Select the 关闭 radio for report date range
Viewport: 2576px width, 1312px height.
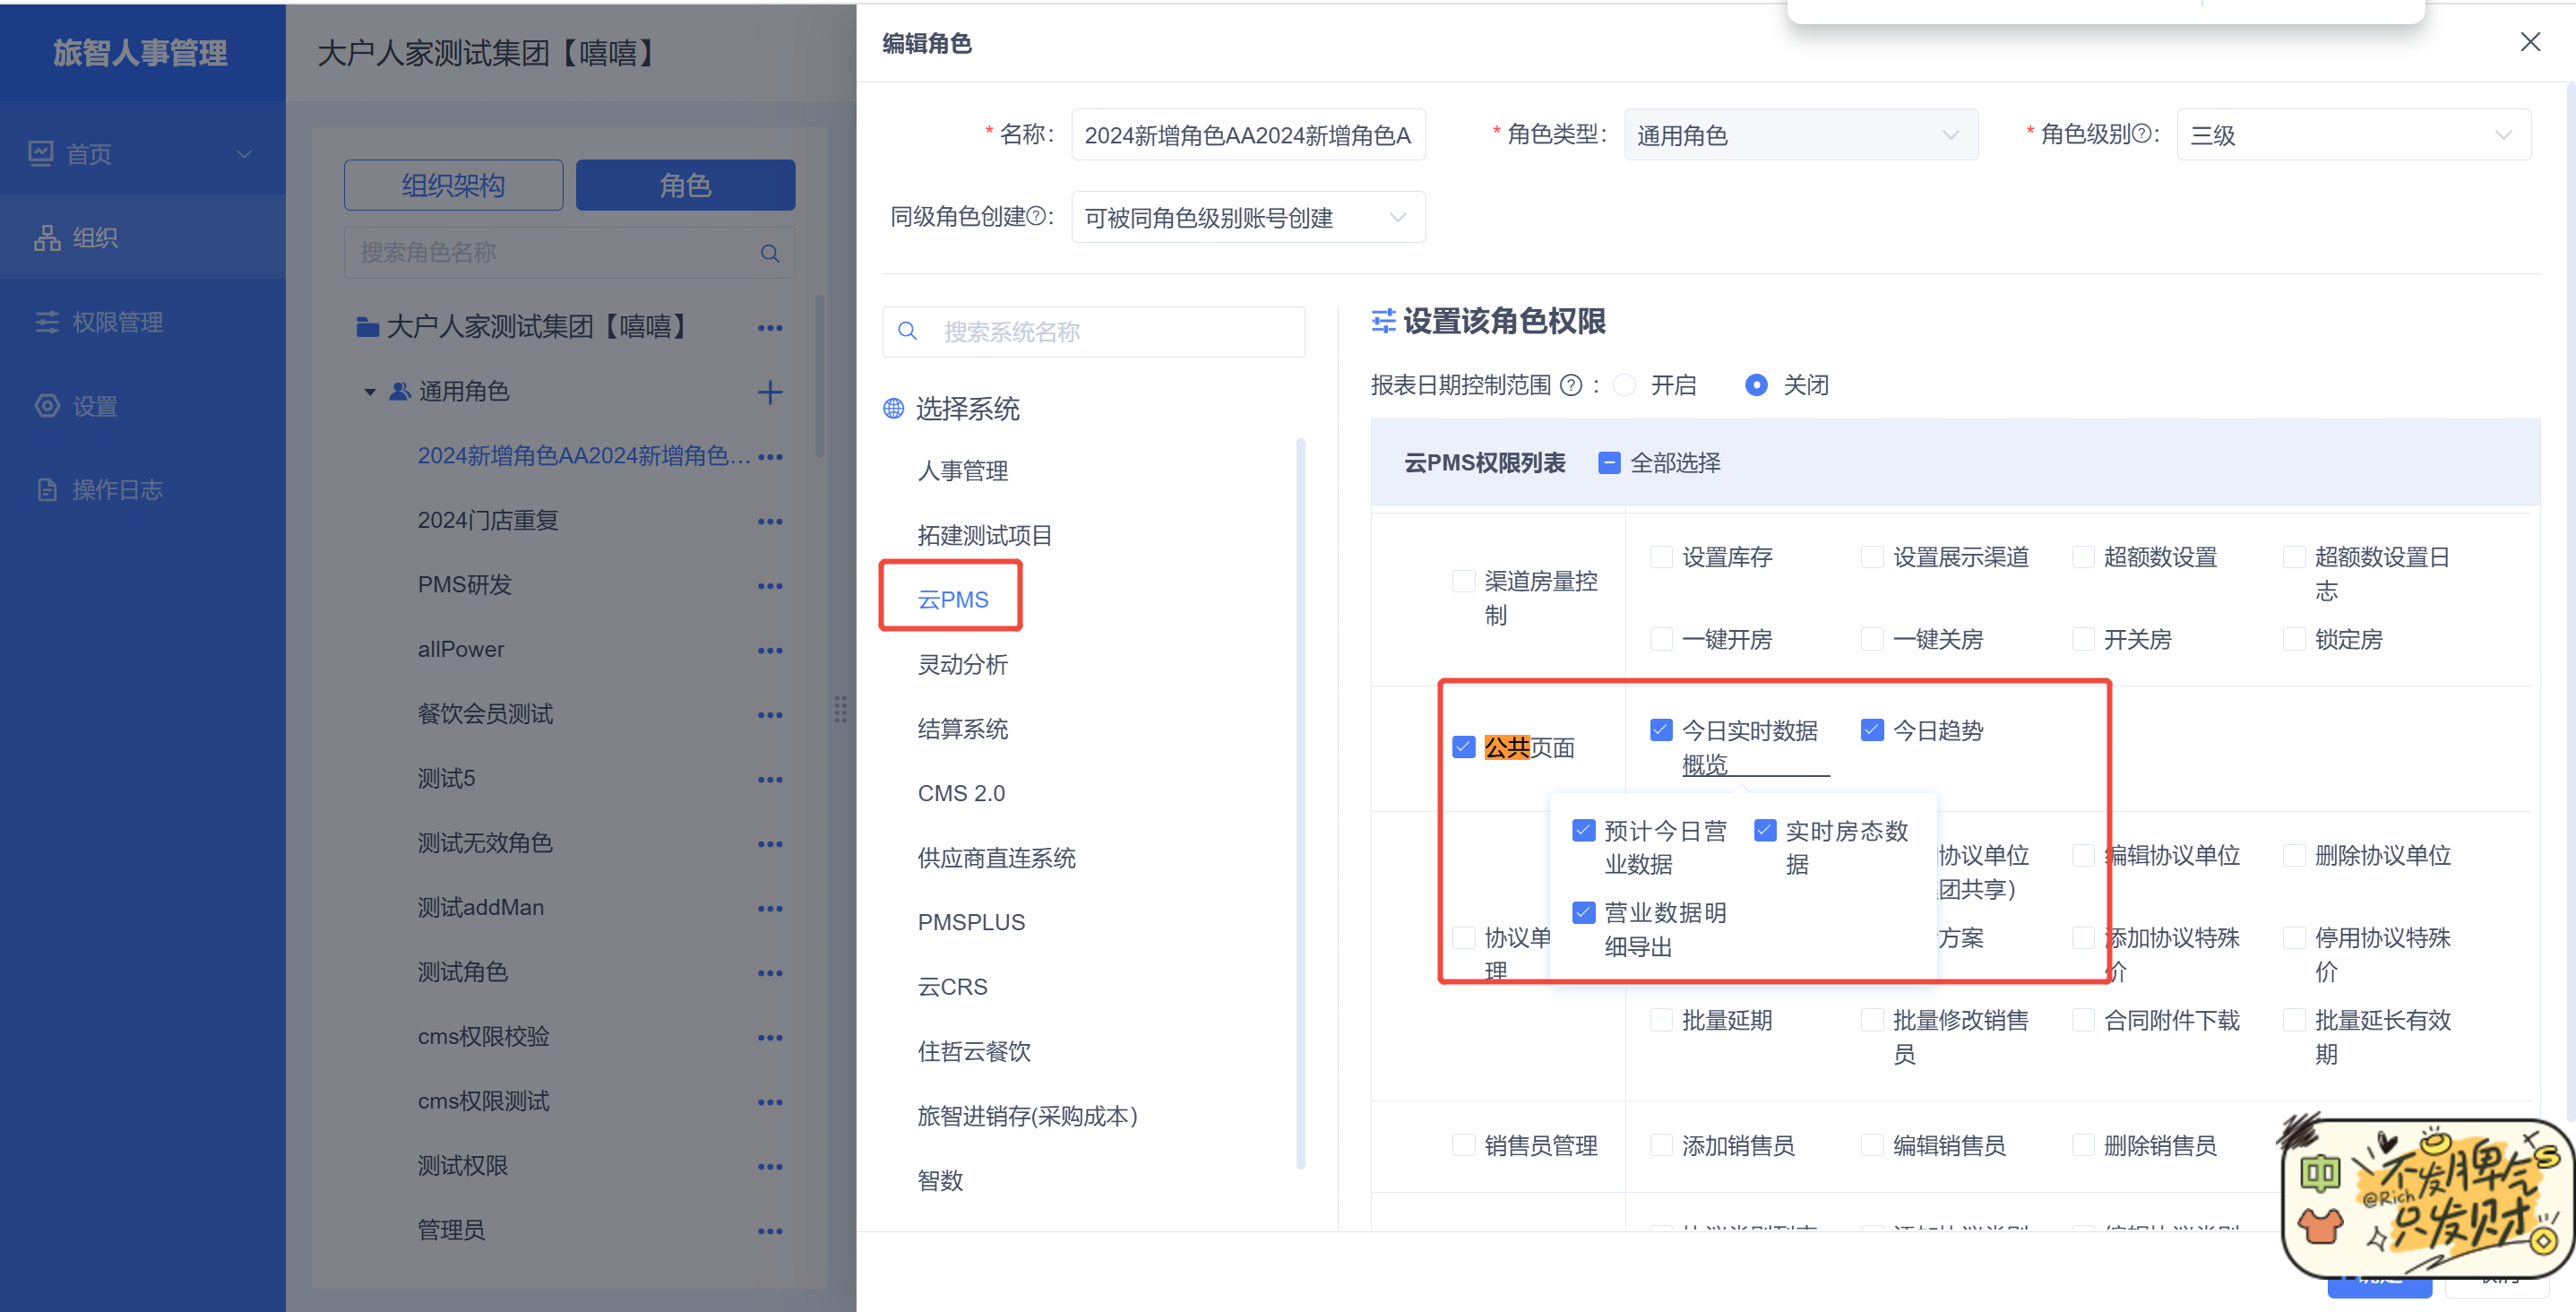coord(1755,385)
